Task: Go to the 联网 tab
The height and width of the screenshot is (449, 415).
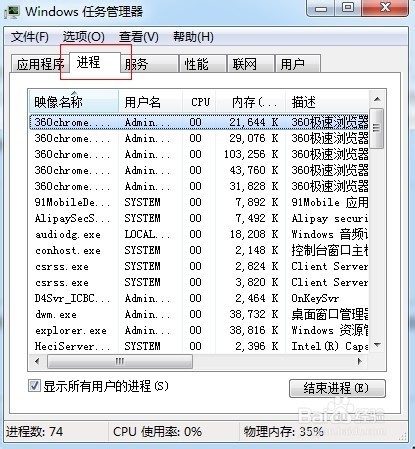Action: pyautogui.click(x=250, y=64)
